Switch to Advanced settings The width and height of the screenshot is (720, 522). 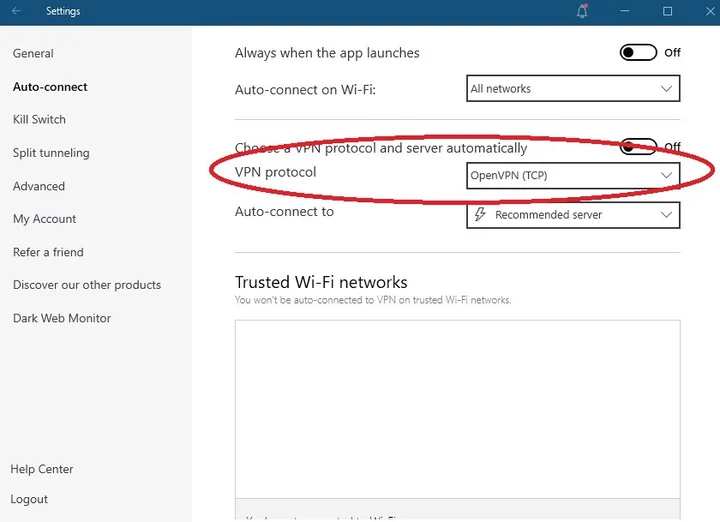tap(39, 186)
